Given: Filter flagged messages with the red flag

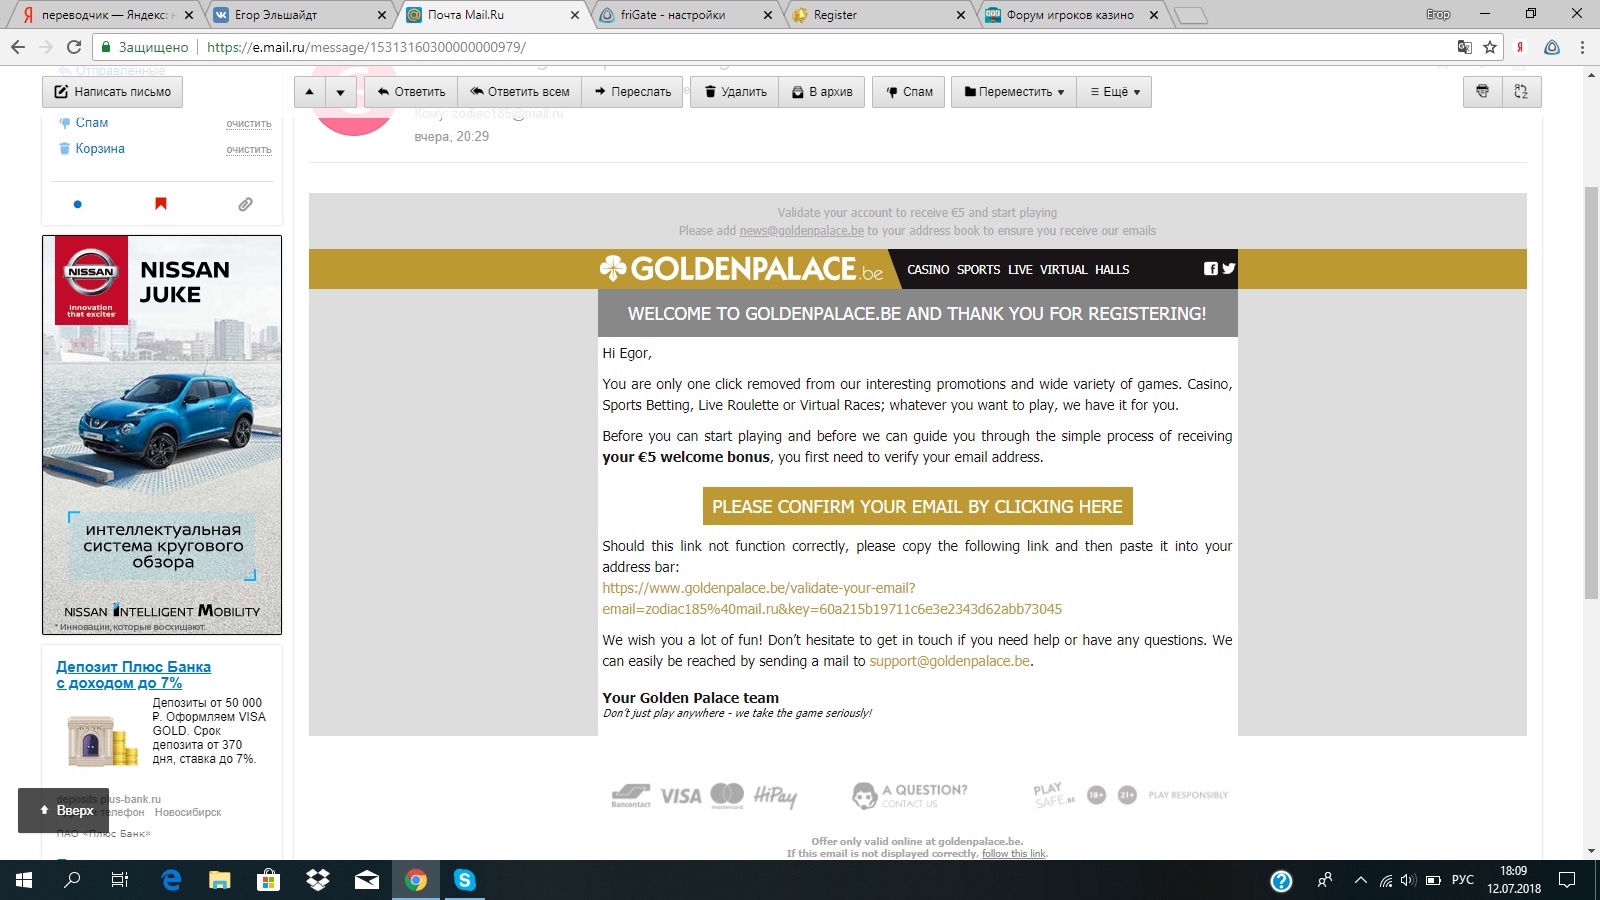Looking at the screenshot, I should tap(161, 204).
